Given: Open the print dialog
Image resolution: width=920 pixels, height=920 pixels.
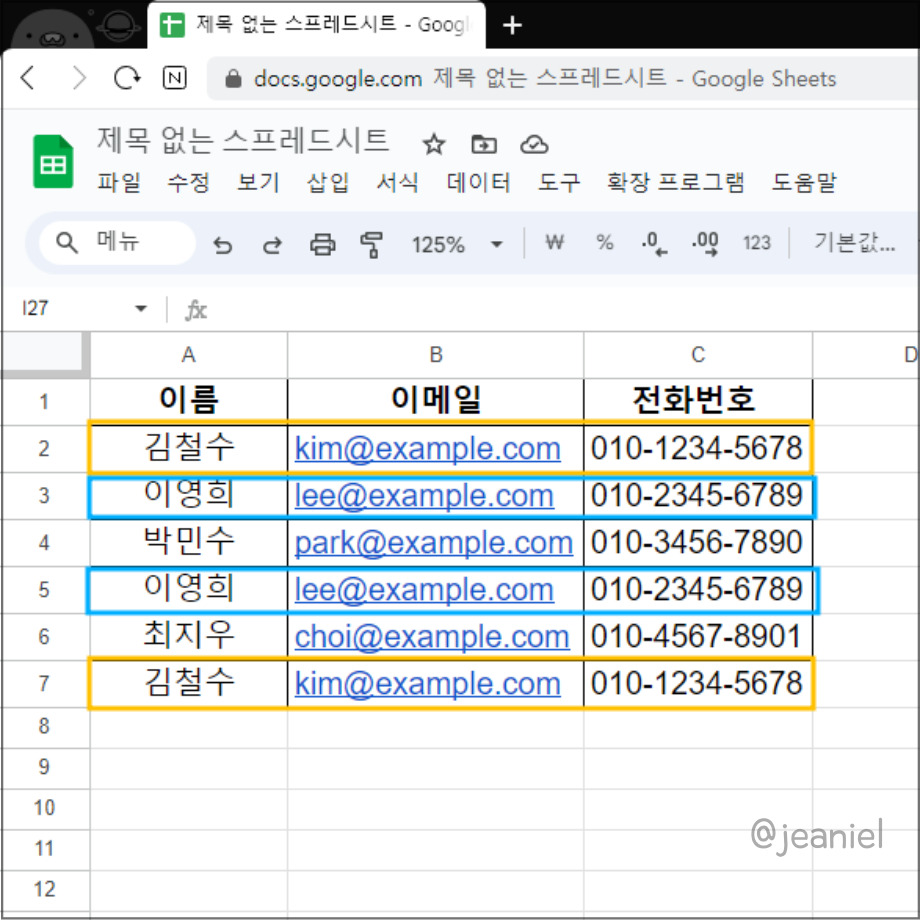Looking at the screenshot, I should (321, 243).
